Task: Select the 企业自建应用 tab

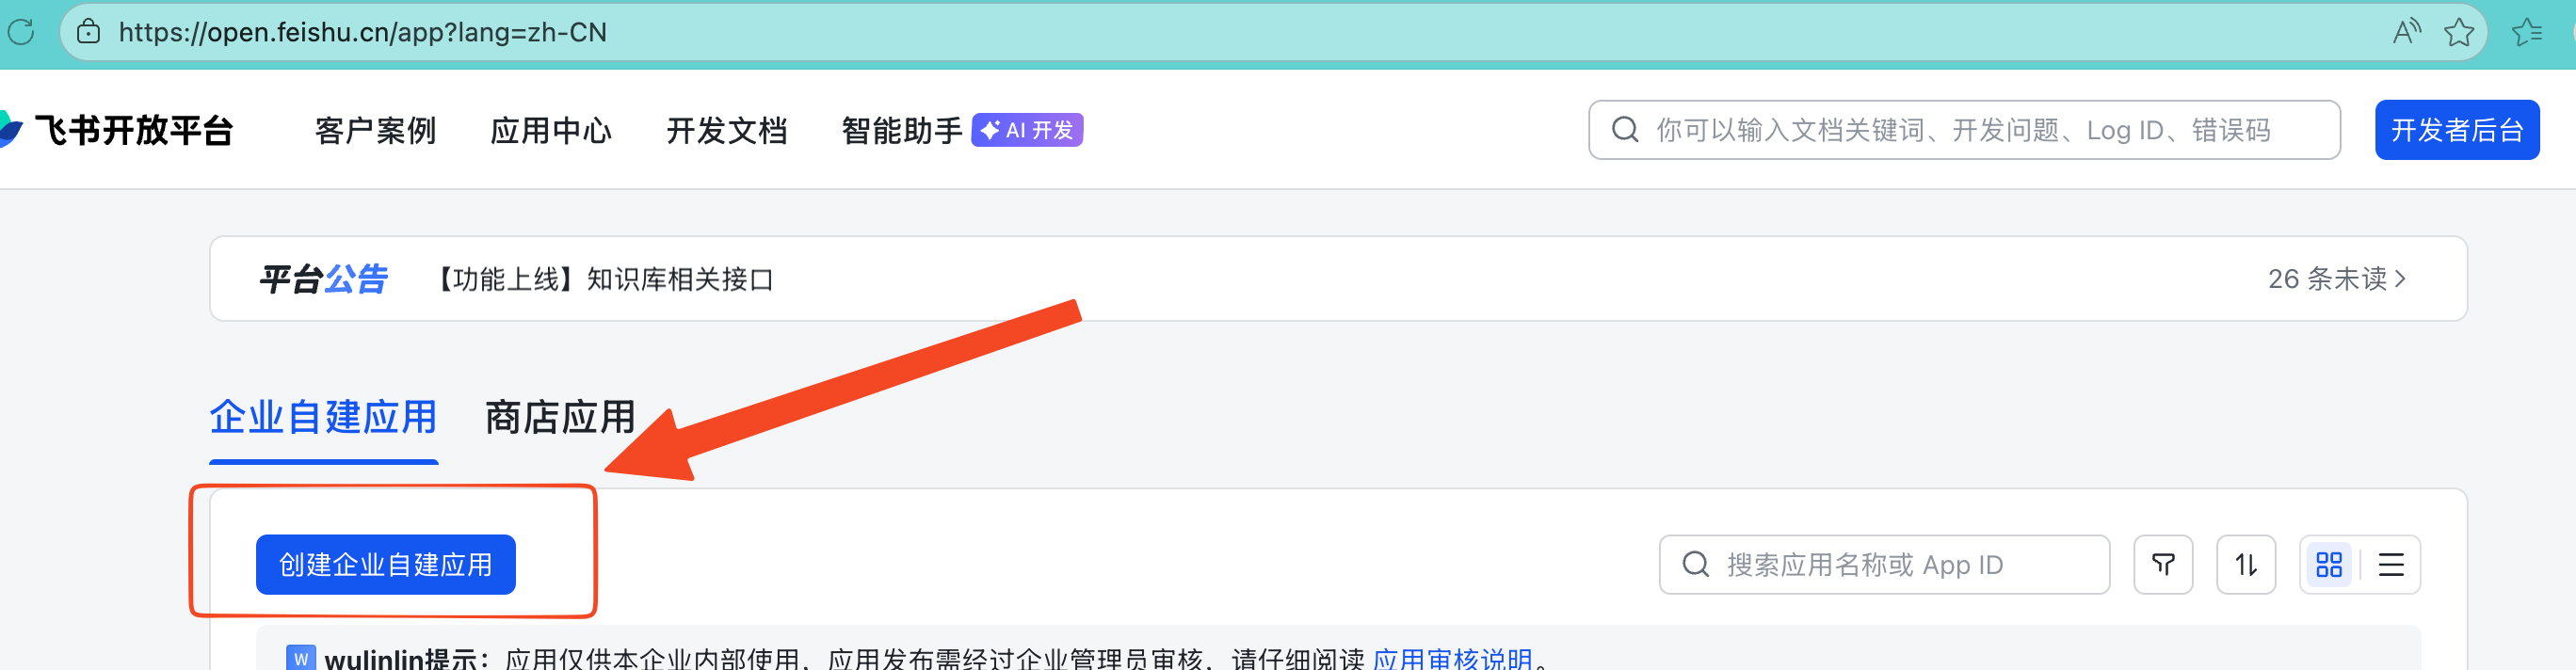Action: 323,418
